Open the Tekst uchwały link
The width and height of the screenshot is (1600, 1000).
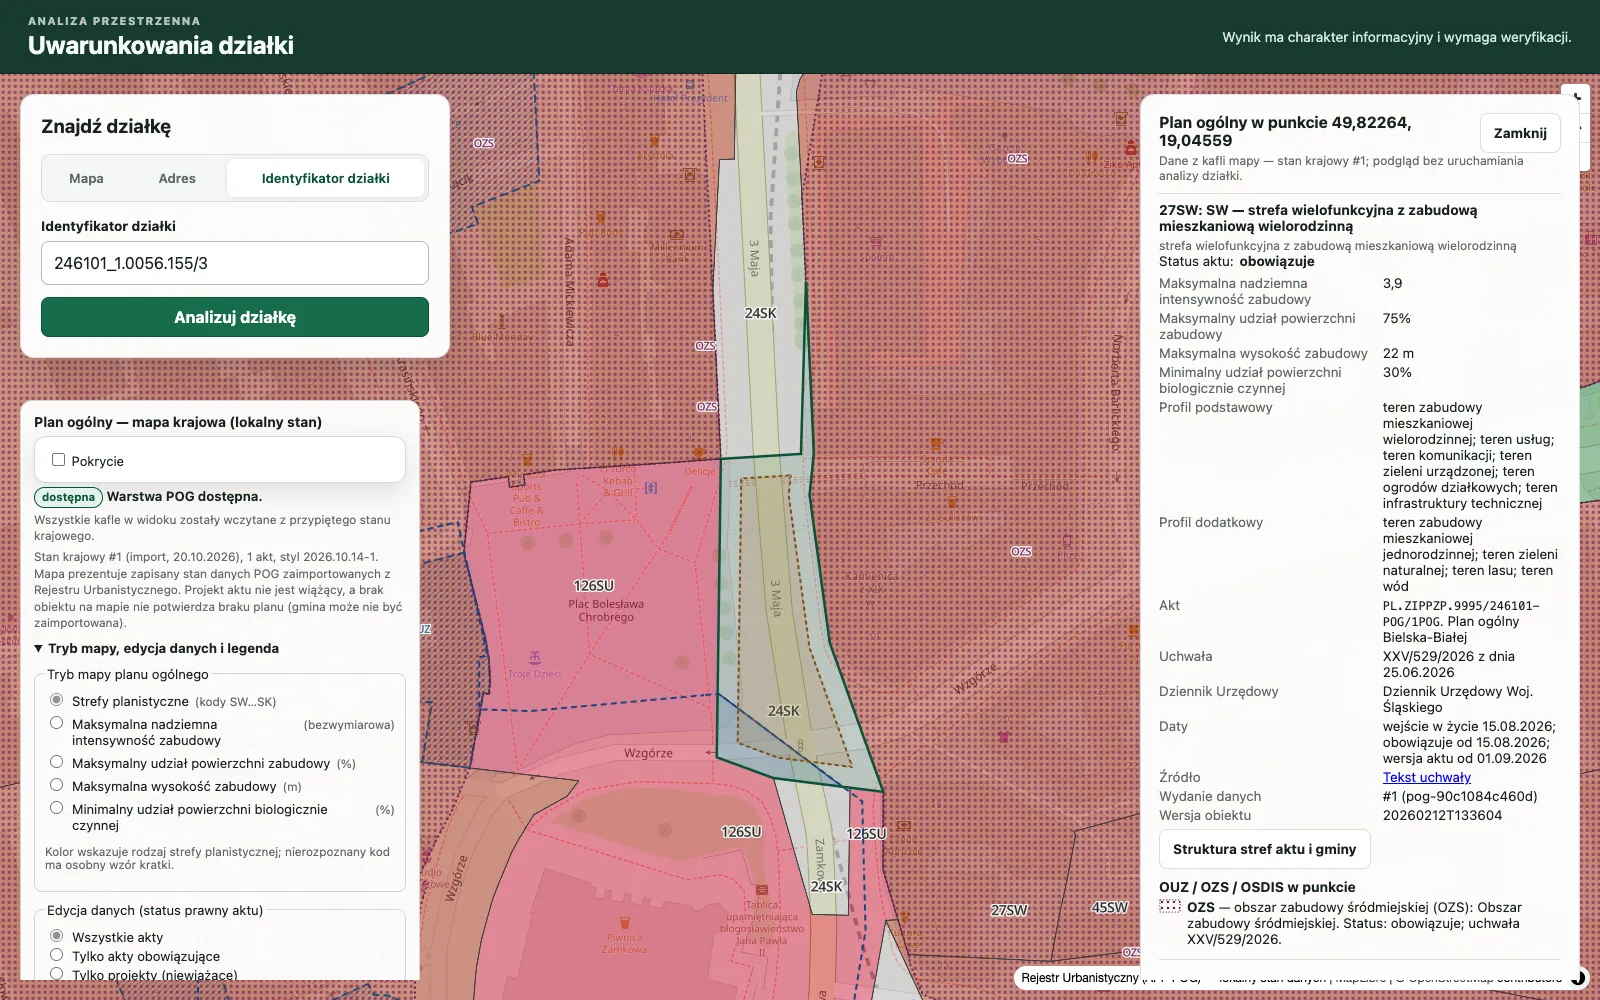(1427, 777)
